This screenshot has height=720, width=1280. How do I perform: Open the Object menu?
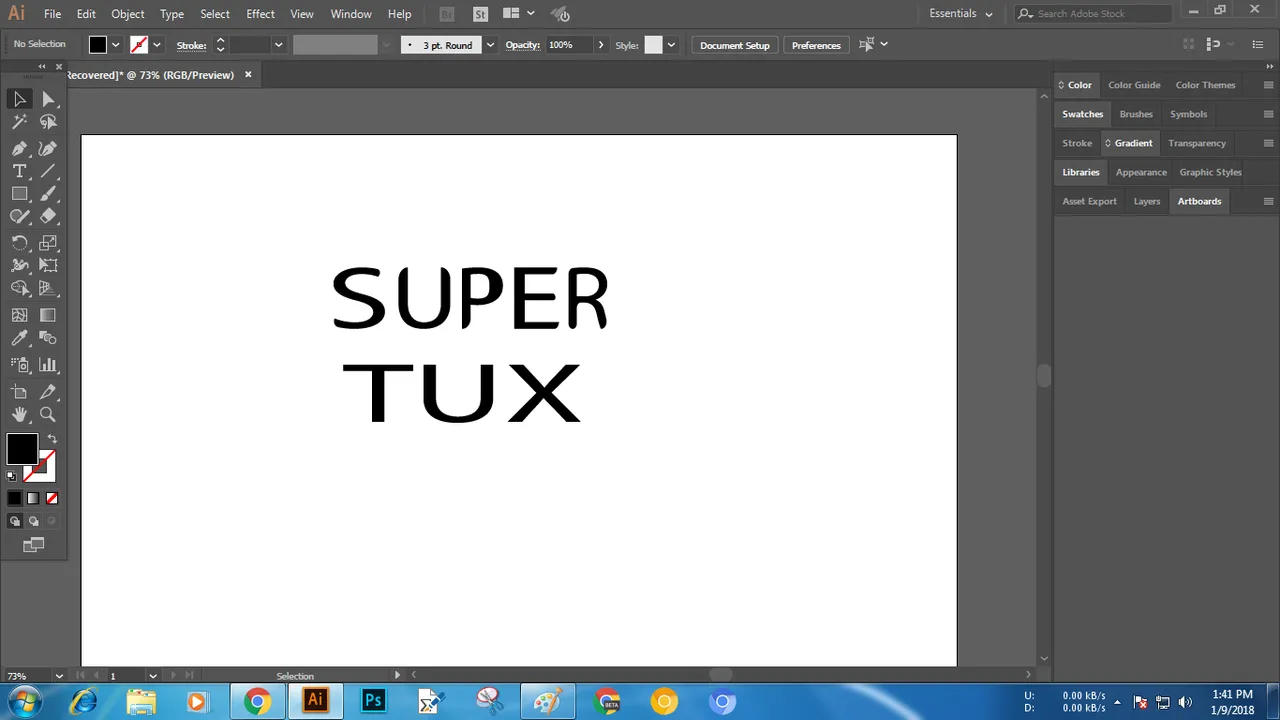127,14
